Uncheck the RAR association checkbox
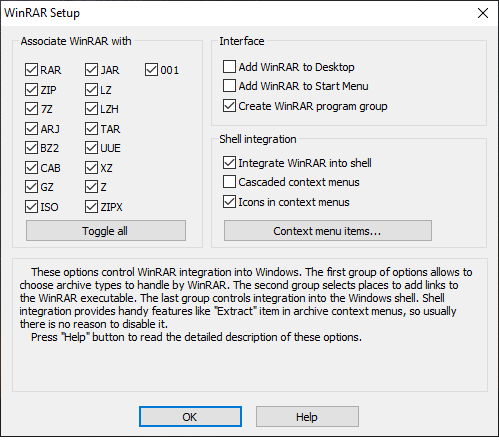 (31, 70)
